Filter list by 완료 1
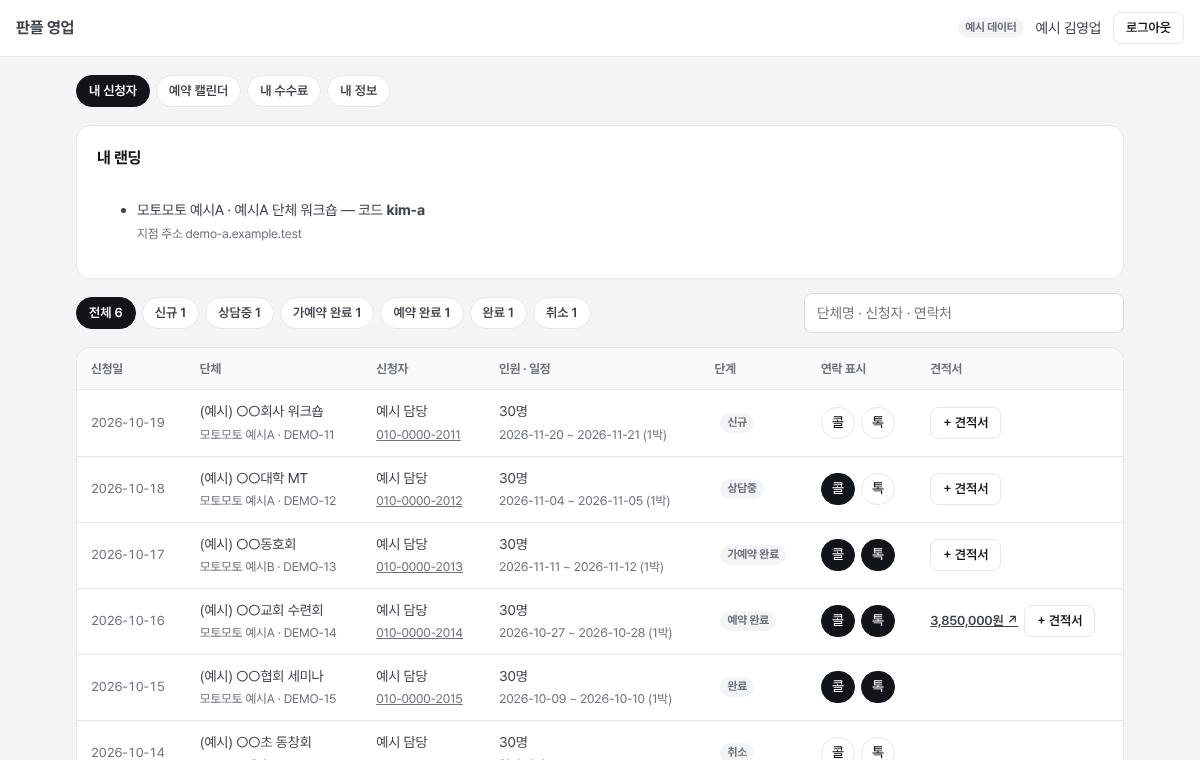The image size is (1200, 760). point(498,313)
